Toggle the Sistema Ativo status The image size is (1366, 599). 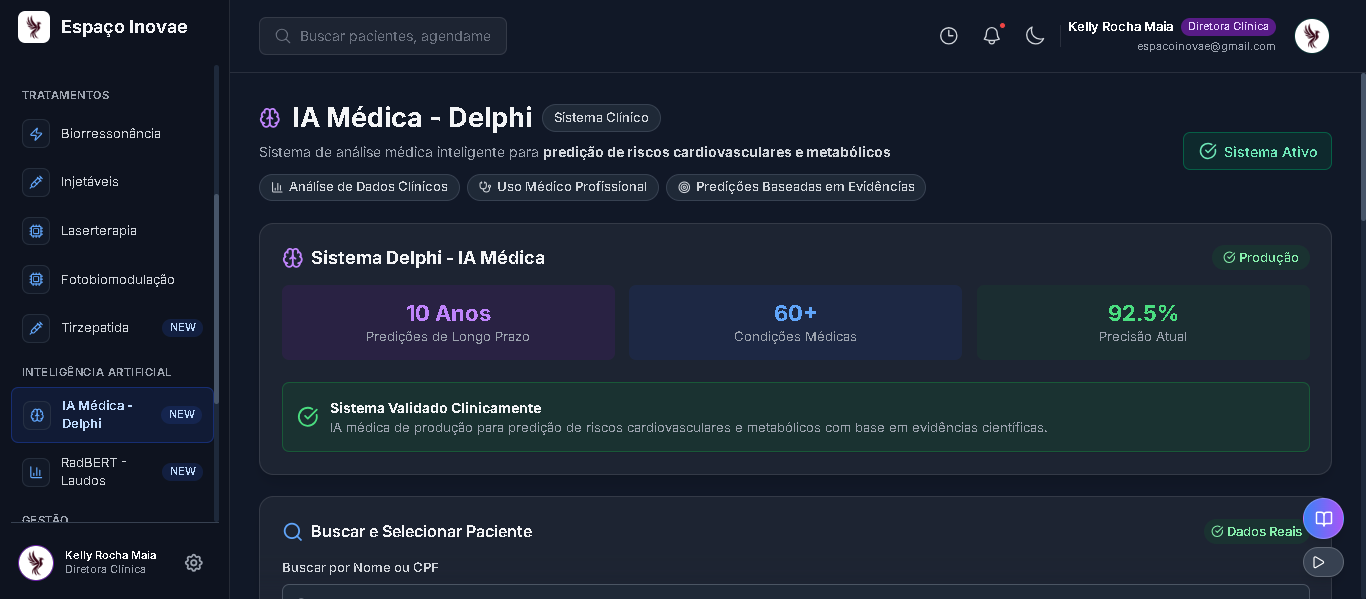1257,151
